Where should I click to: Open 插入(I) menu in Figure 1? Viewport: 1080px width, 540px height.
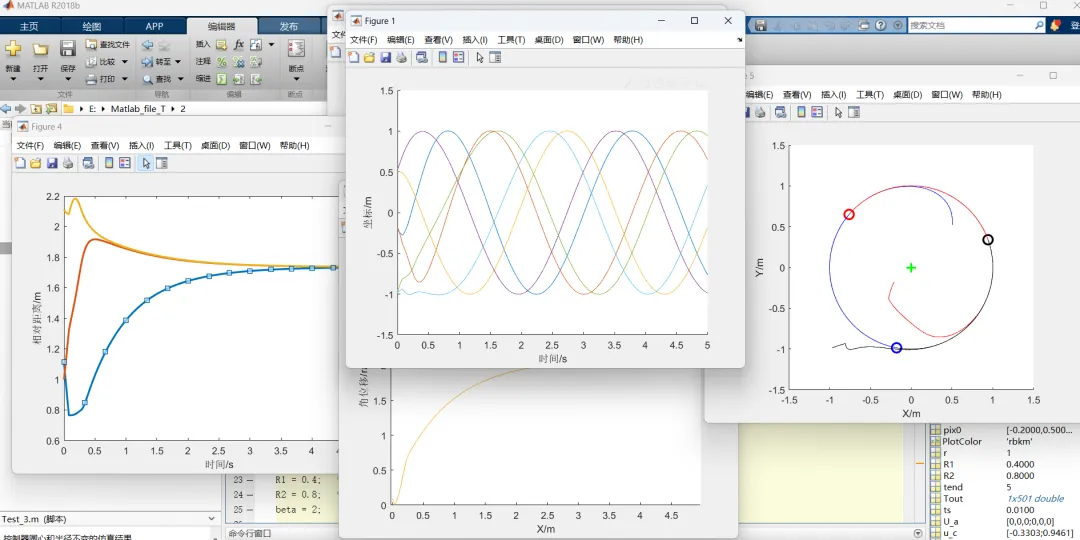(x=475, y=40)
